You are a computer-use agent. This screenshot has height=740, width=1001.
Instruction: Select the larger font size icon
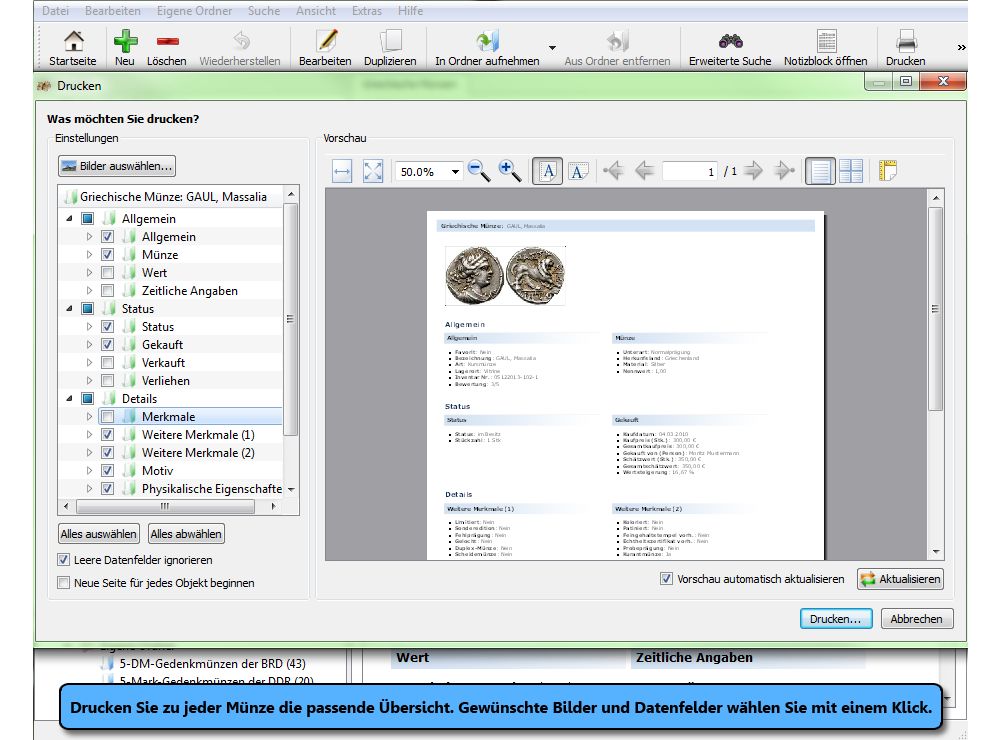tap(548, 171)
